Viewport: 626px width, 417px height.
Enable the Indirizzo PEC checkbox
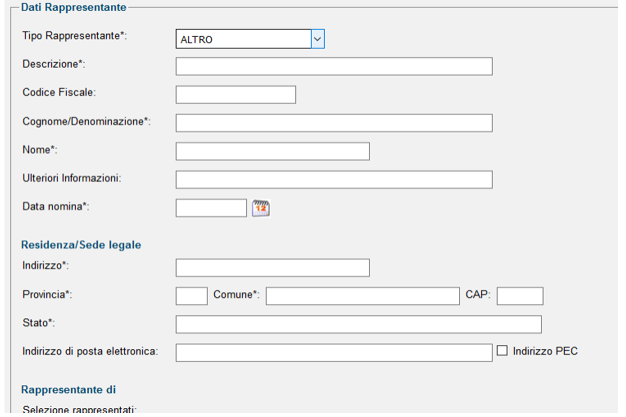tap(502, 351)
